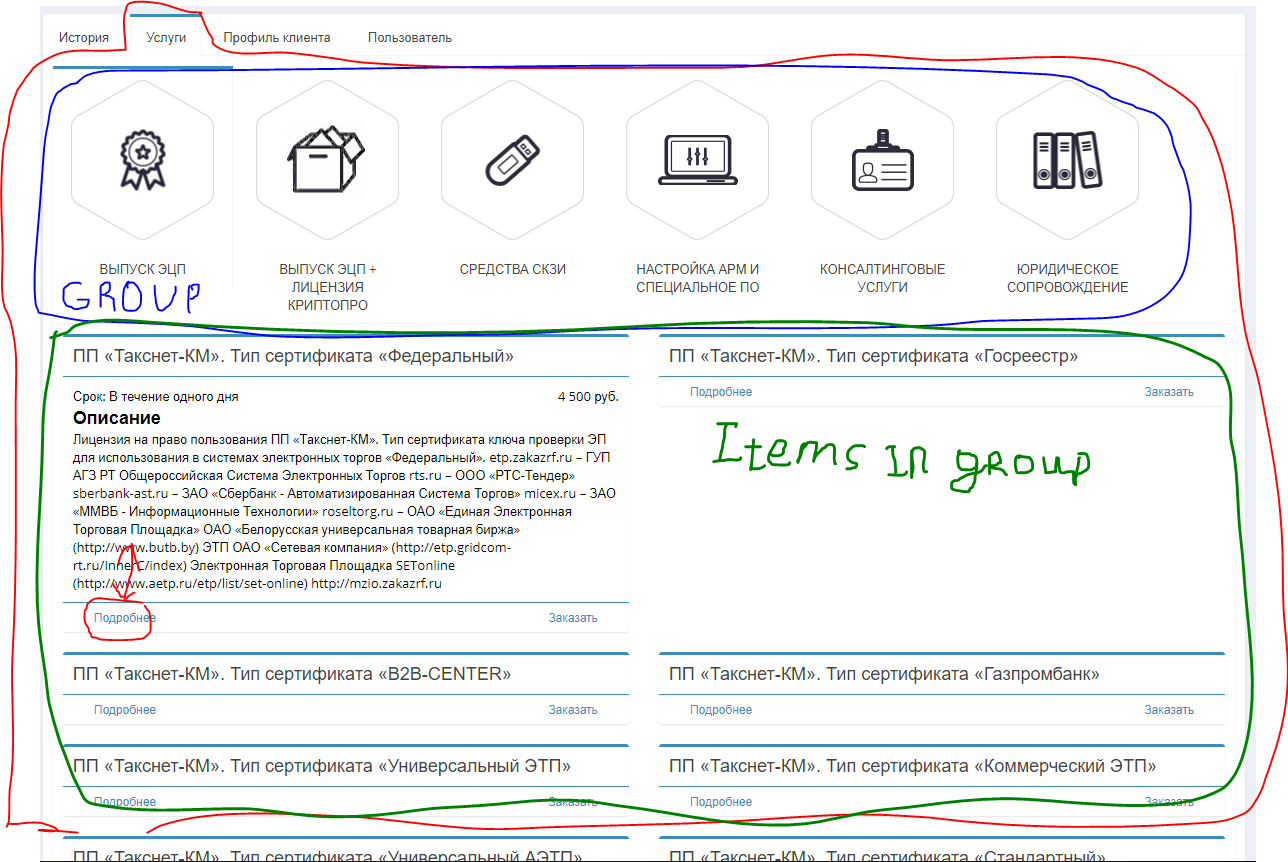Click the «Универсальный ЭТП» card title
The width and height of the screenshot is (1288, 862).
click(x=322, y=766)
